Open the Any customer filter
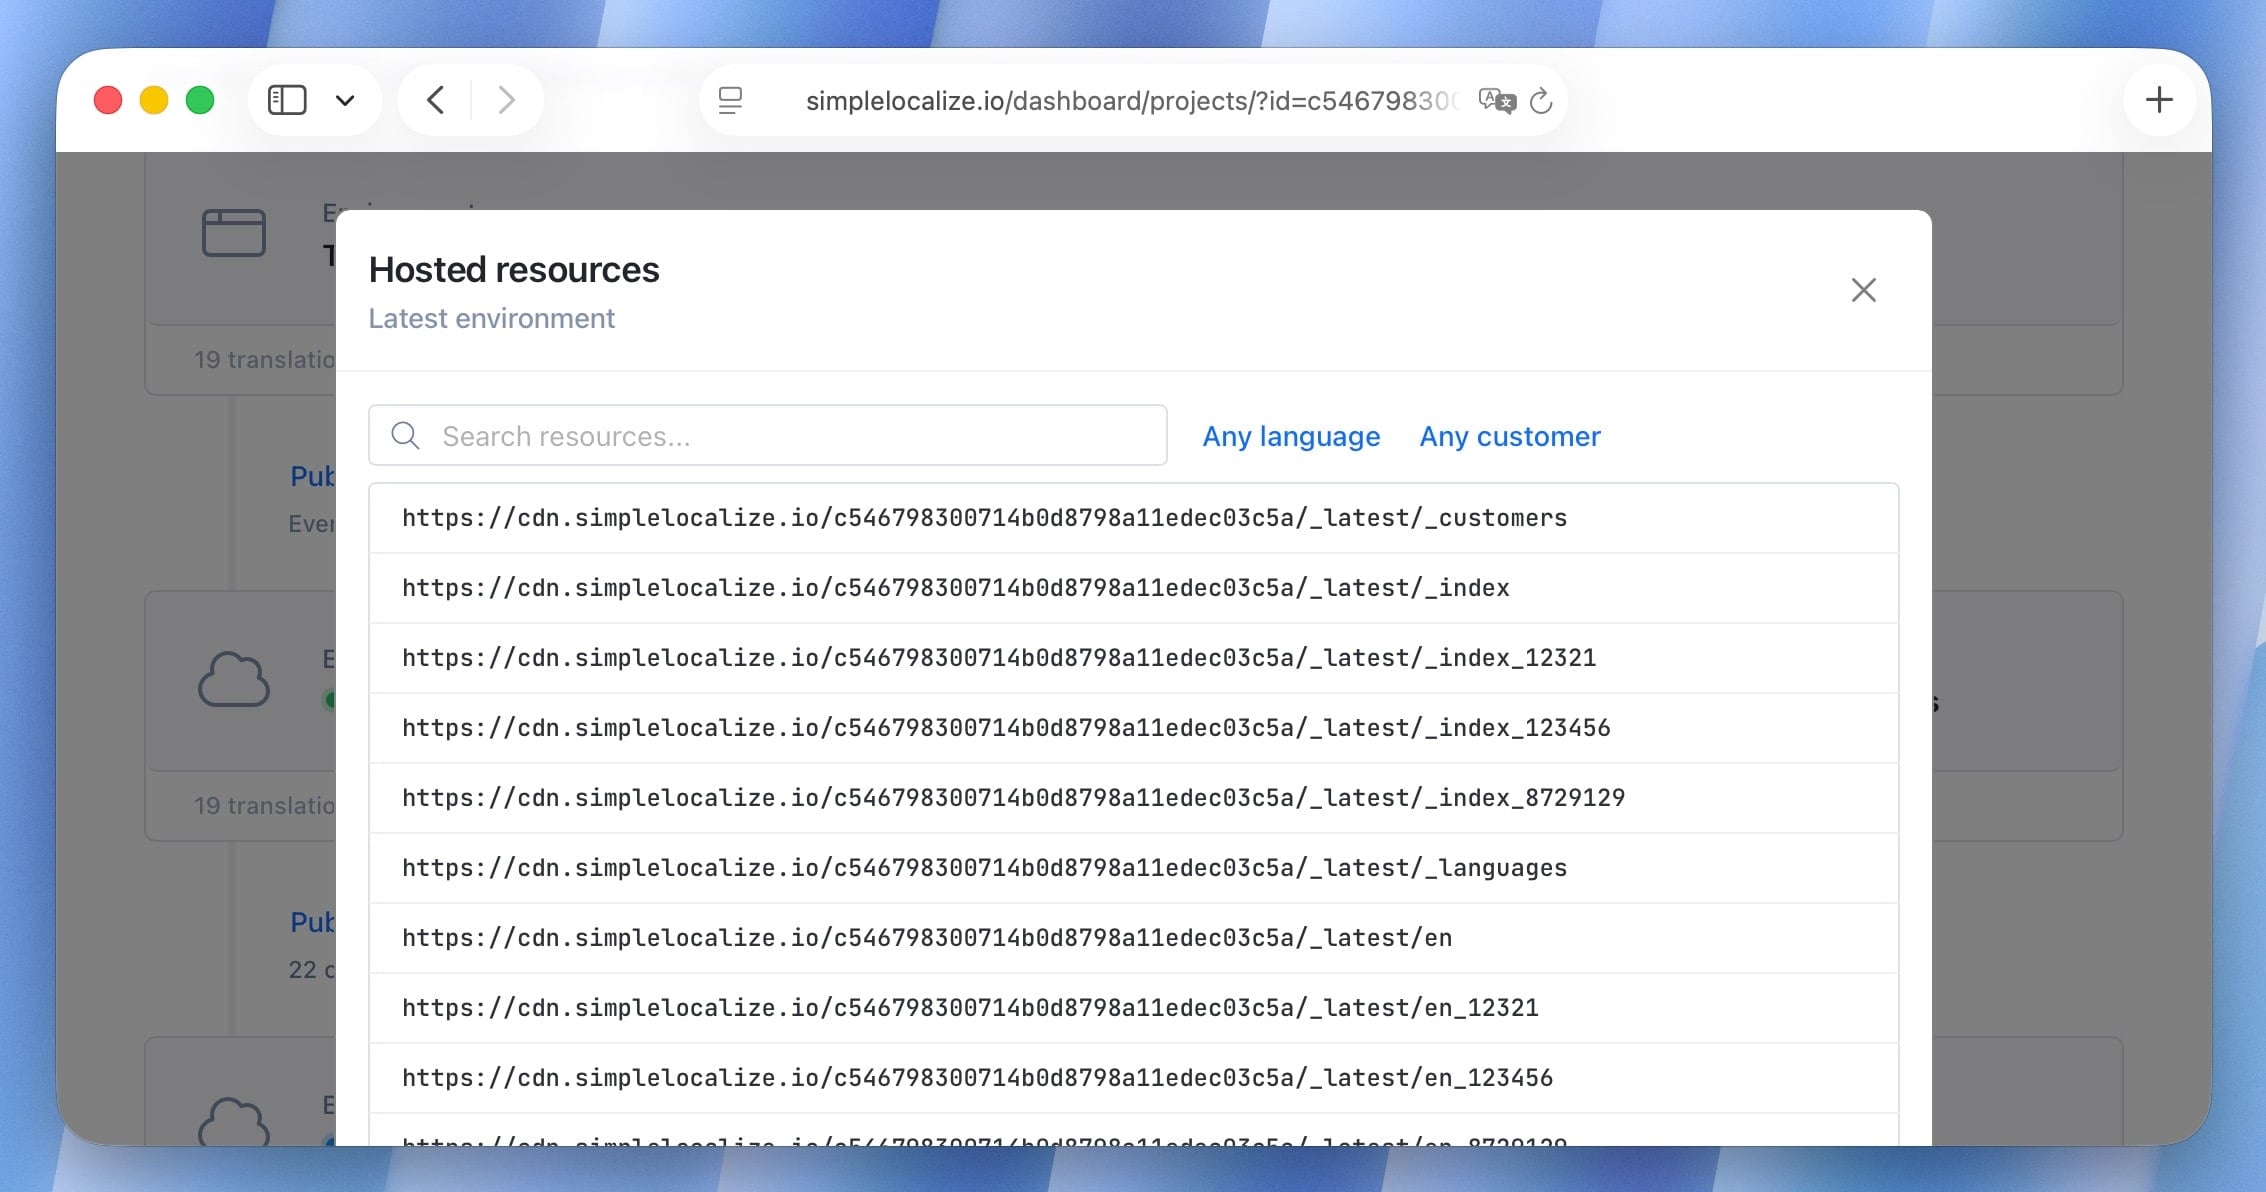This screenshot has height=1192, width=2266. coord(1509,436)
